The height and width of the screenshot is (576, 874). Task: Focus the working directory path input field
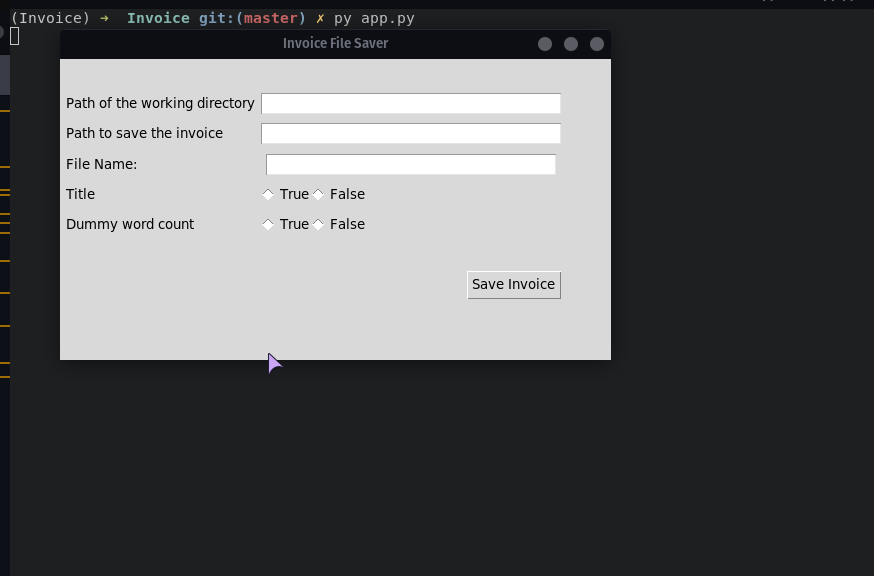pos(411,103)
